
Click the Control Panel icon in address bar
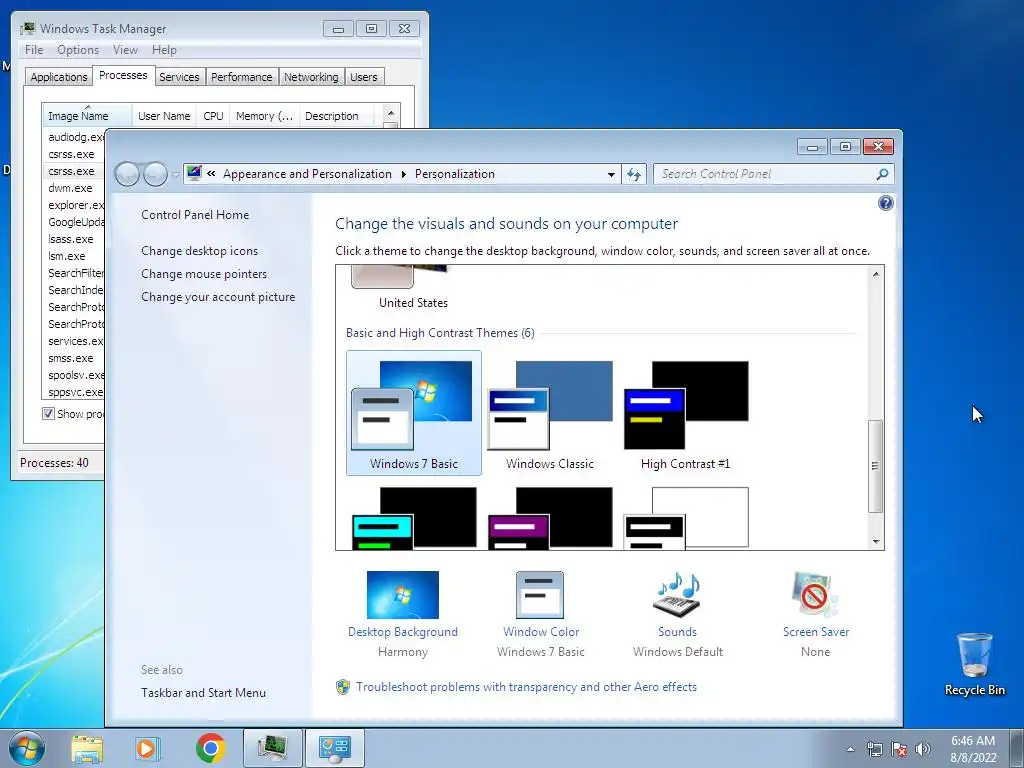(x=194, y=173)
